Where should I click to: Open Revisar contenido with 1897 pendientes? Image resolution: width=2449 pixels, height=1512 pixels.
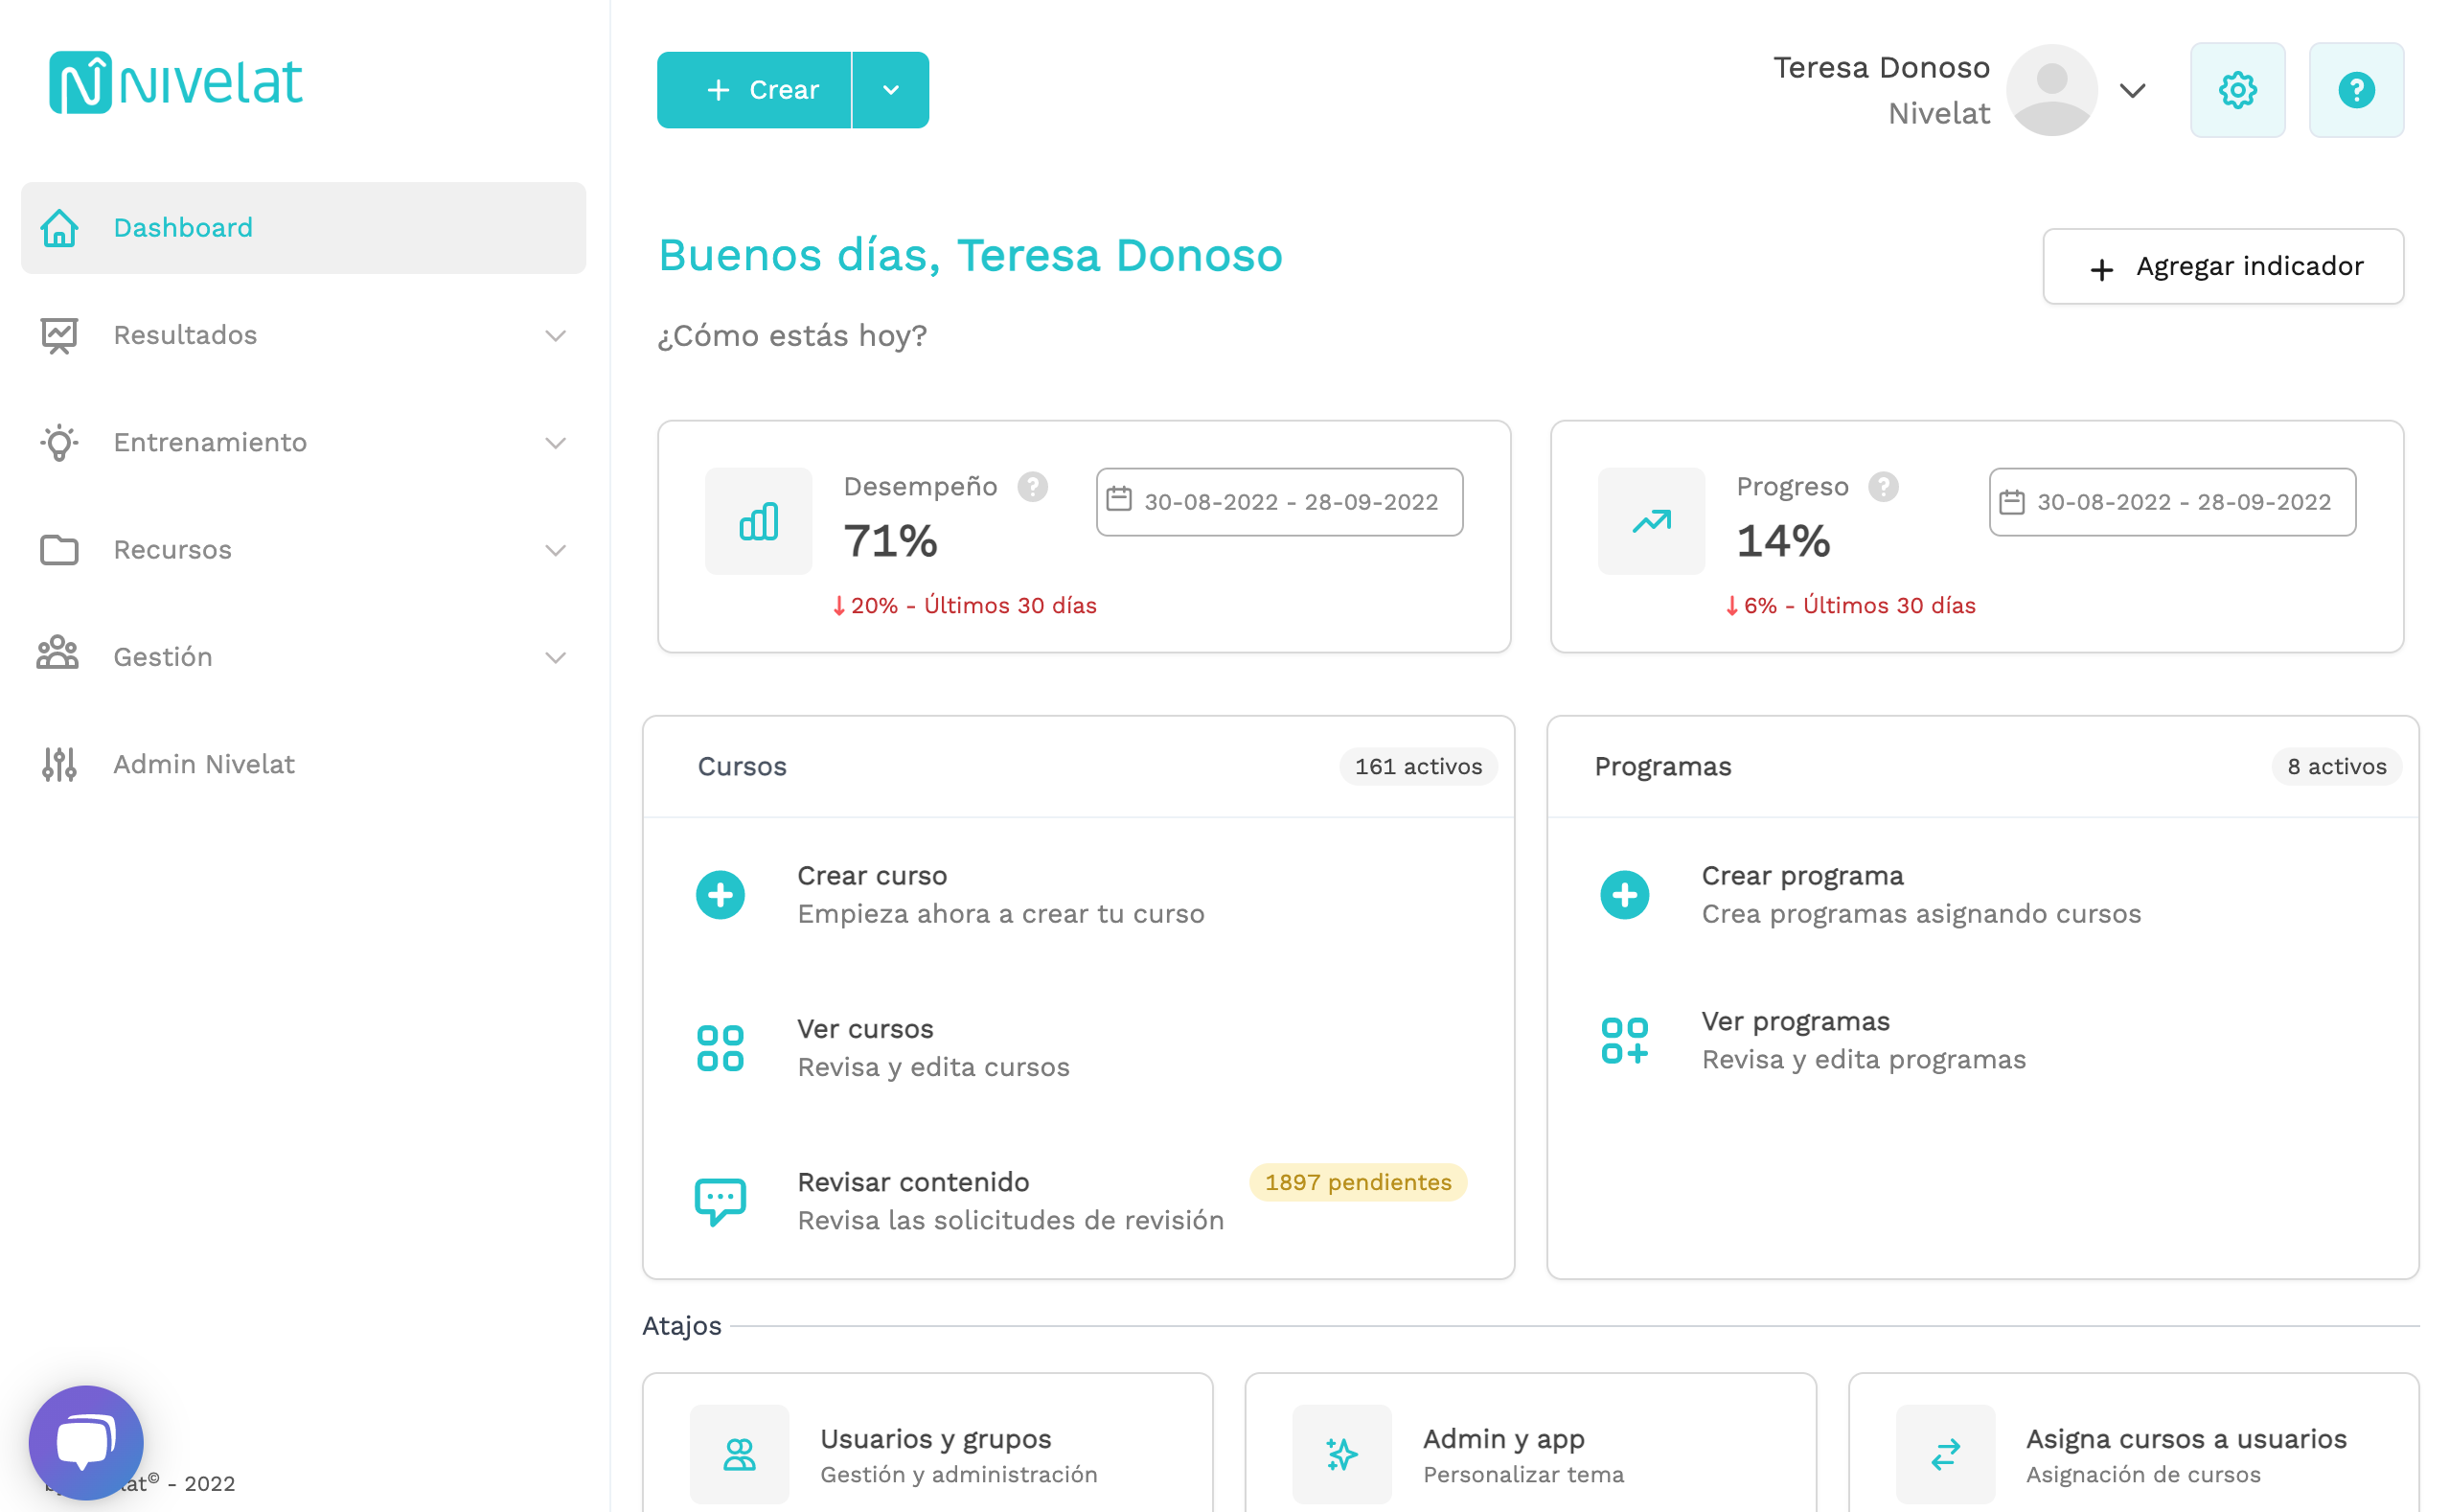(912, 1182)
